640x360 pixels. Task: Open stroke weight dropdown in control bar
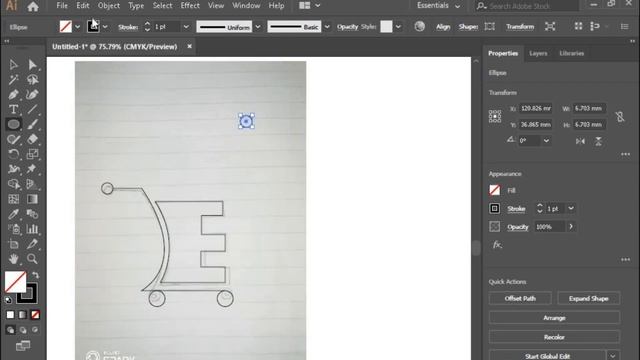(186, 27)
